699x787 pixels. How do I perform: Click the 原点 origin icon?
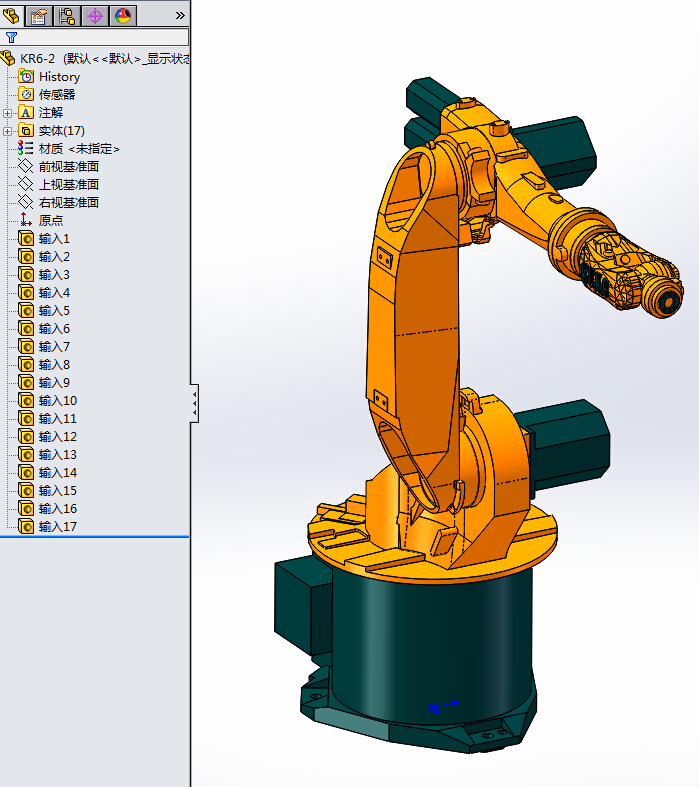[26, 220]
